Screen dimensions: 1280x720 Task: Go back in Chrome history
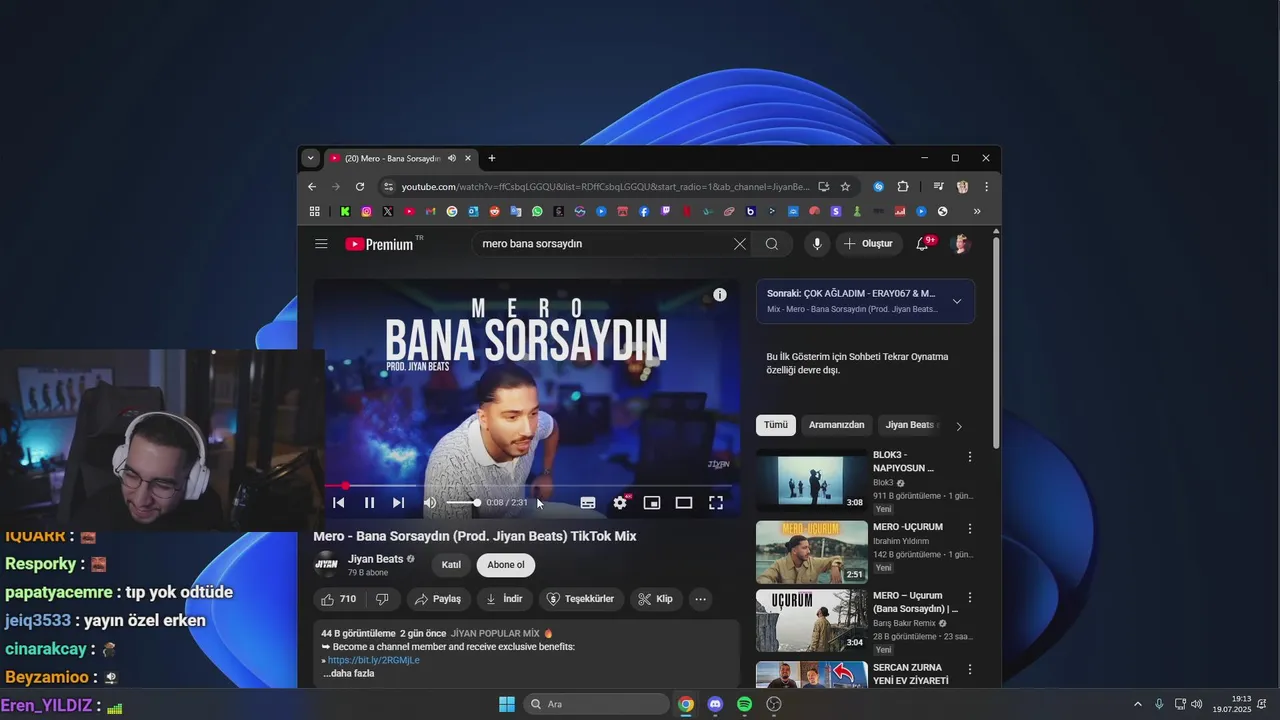[312, 186]
